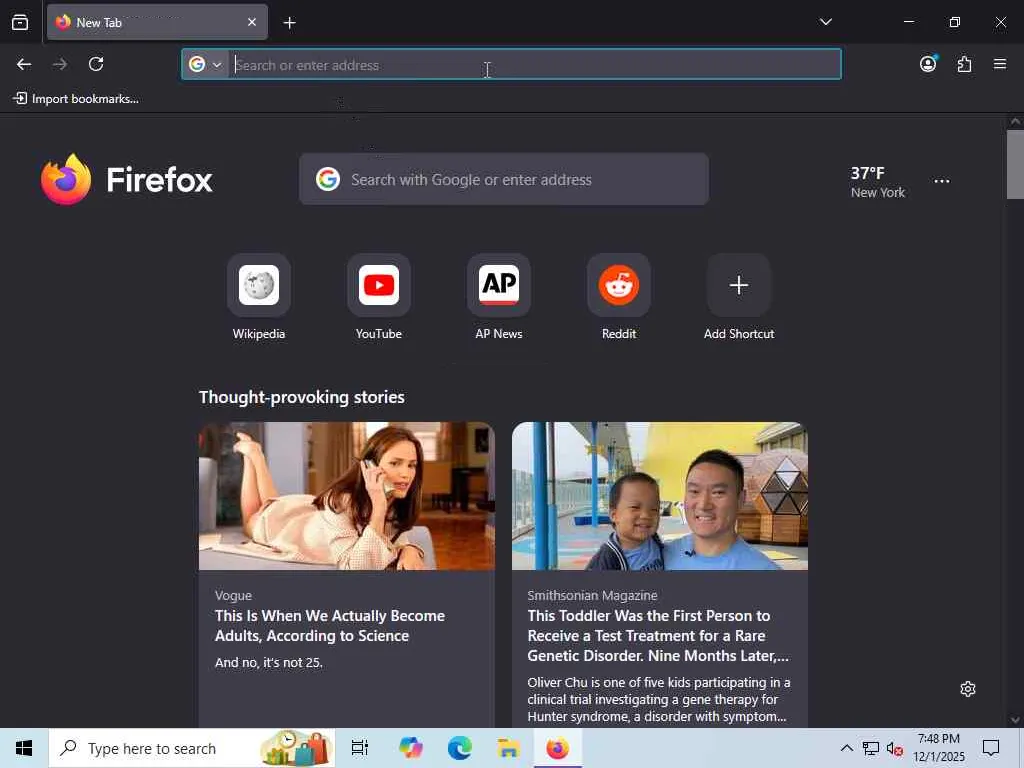
Task: Open the notification center icon
Action: click(x=991, y=748)
